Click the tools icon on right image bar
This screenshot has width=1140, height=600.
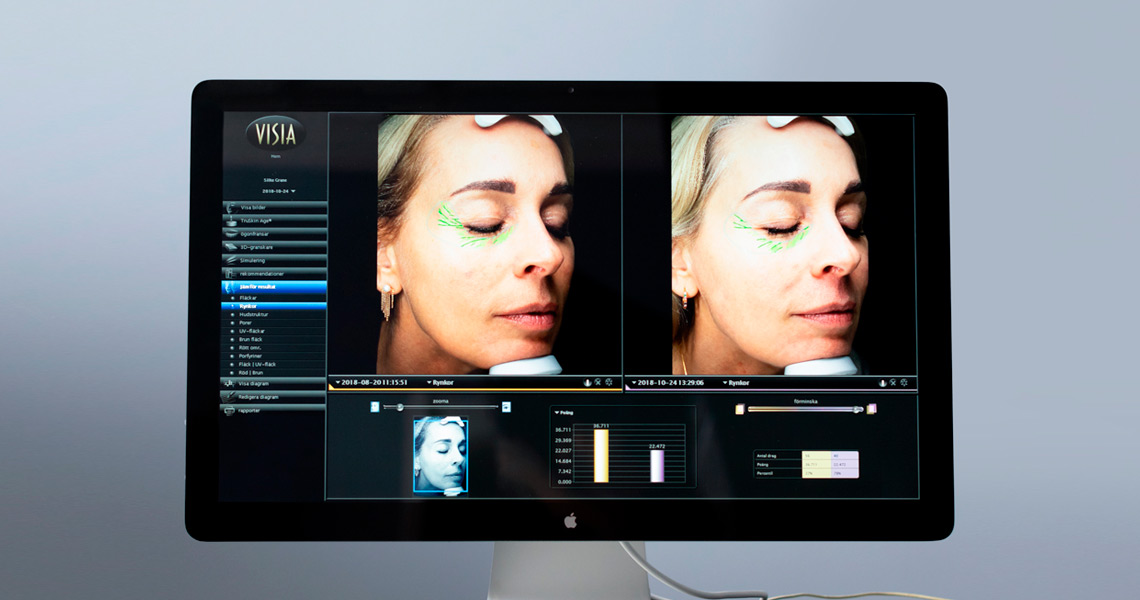pyautogui.click(x=892, y=382)
